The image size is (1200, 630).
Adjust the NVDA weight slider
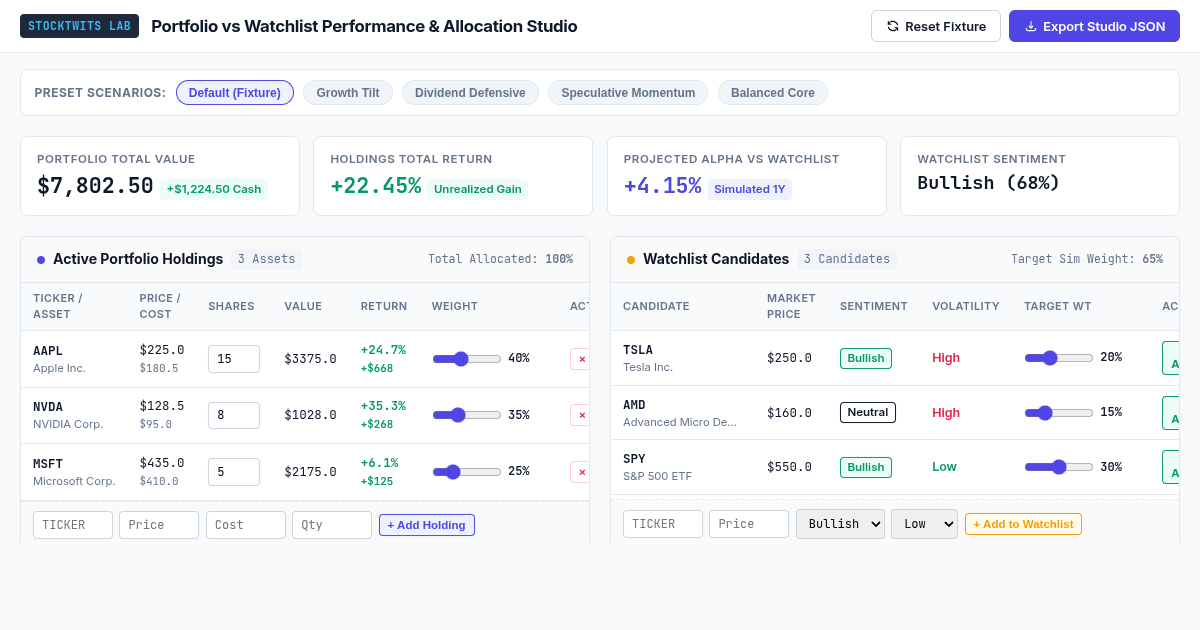click(x=467, y=415)
